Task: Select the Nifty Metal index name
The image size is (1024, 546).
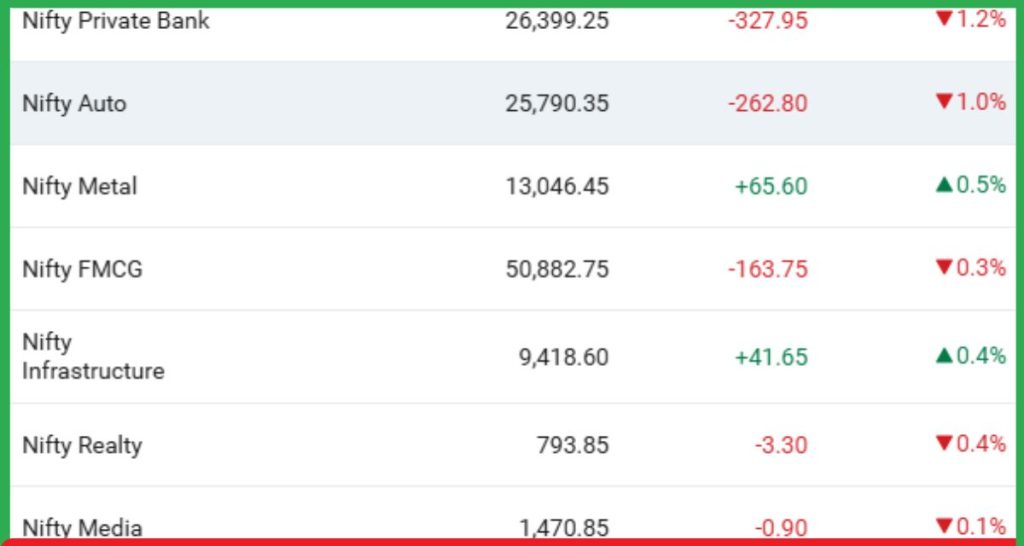Action: (79, 186)
